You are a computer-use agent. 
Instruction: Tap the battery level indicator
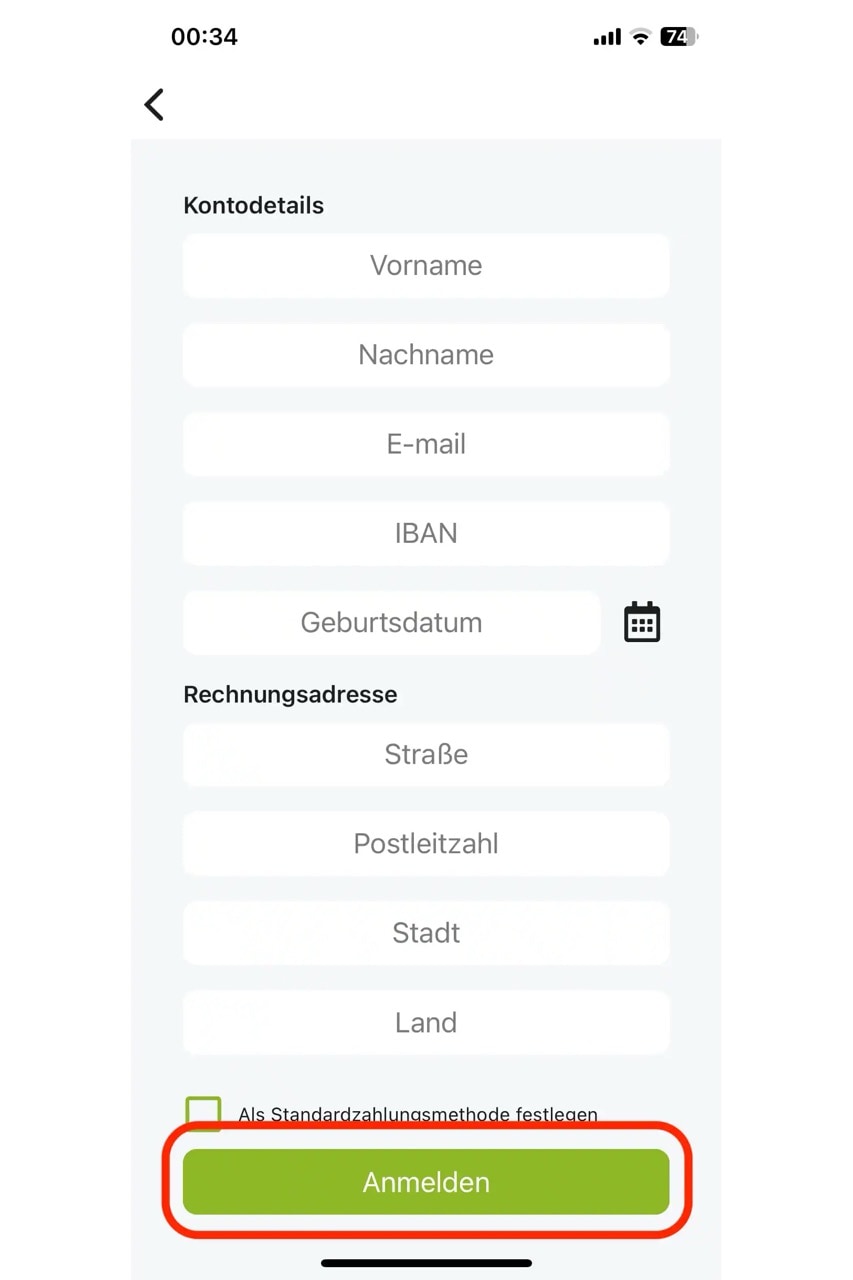point(679,38)
